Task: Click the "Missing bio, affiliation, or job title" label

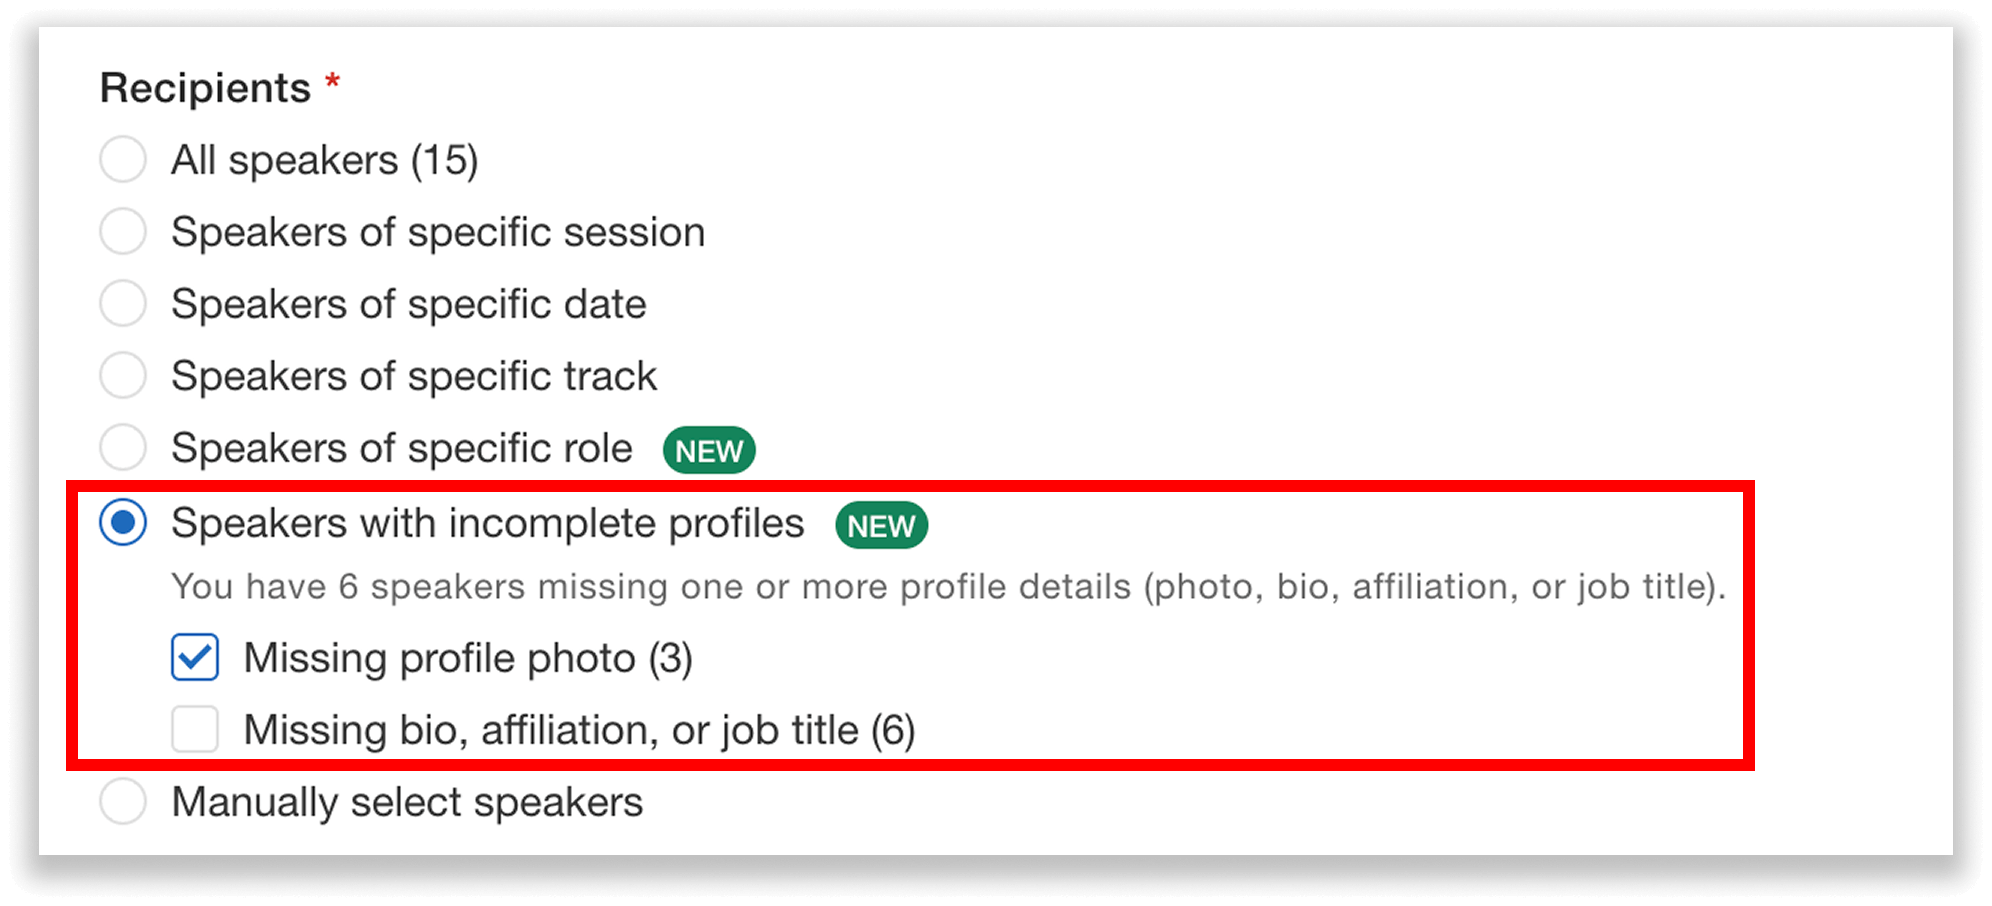Action: (x=581, y=729)
